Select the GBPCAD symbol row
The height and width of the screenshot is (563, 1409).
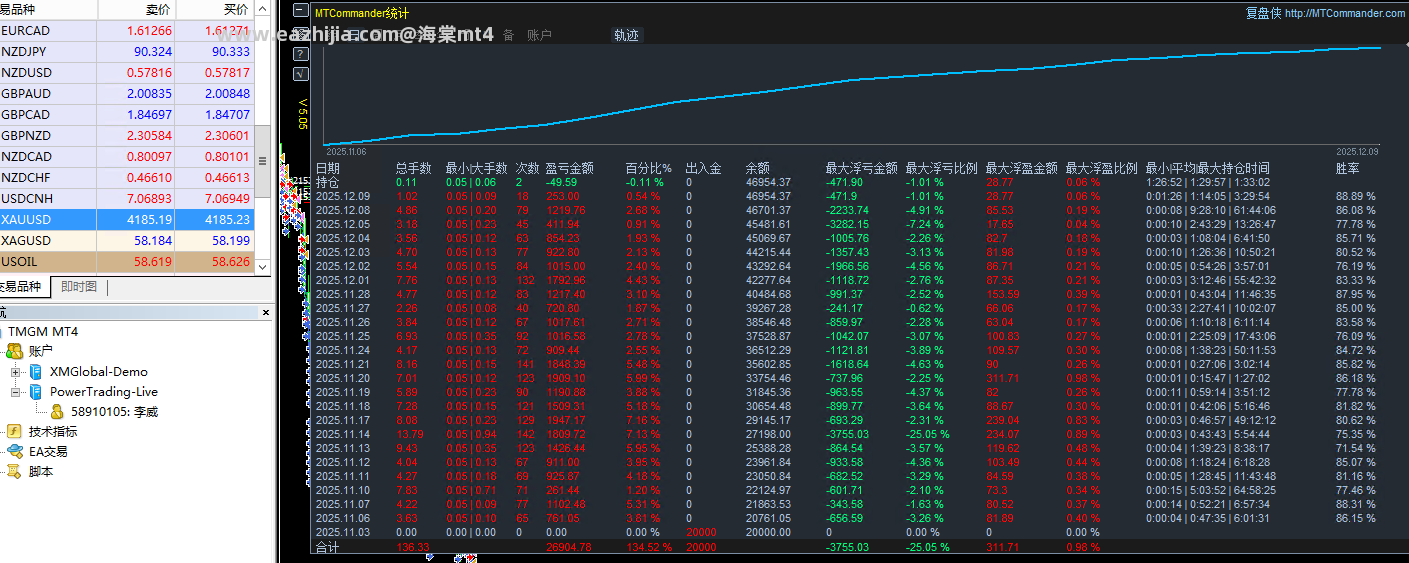(x=127, y=115)
